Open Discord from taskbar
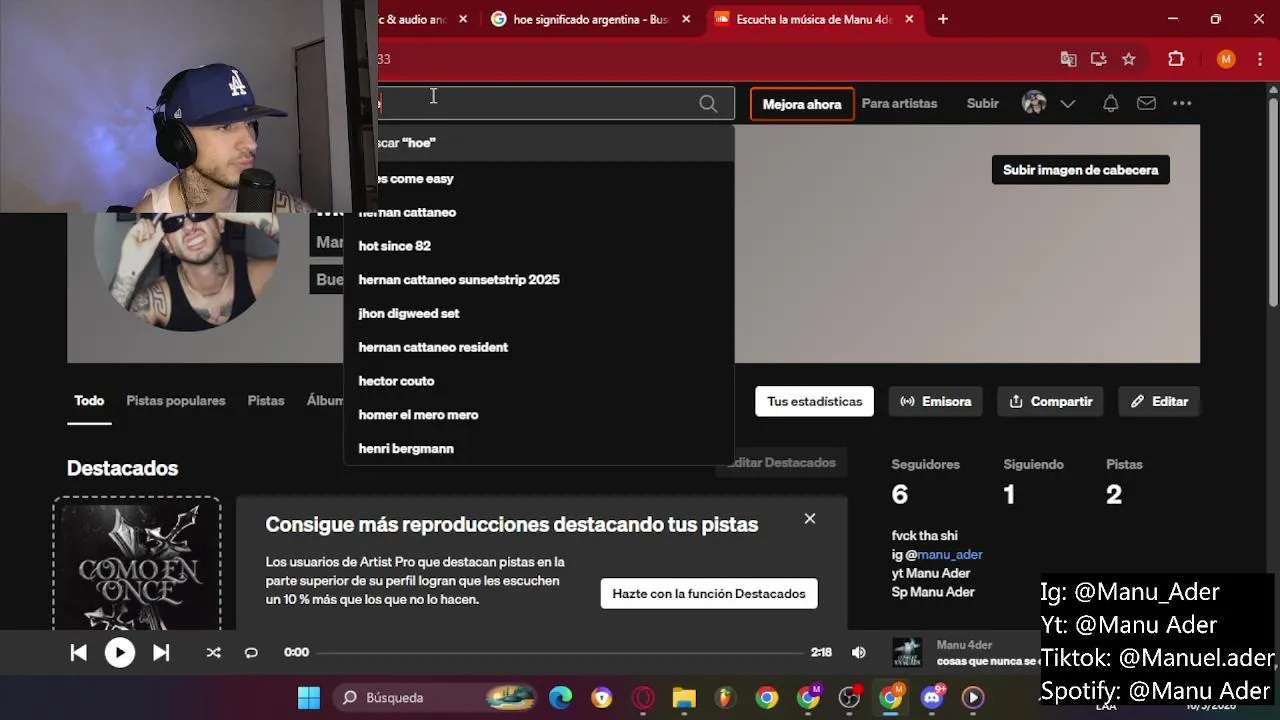This screenshot has width=1280, height=720. [932, 697]
